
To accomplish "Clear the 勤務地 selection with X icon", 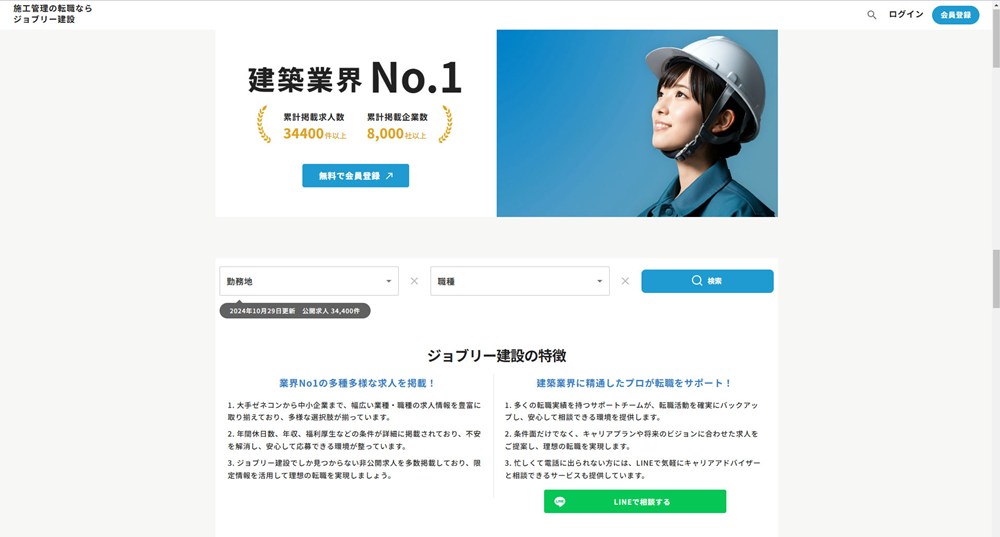I will pyautogui.click(x=414, y=281).
